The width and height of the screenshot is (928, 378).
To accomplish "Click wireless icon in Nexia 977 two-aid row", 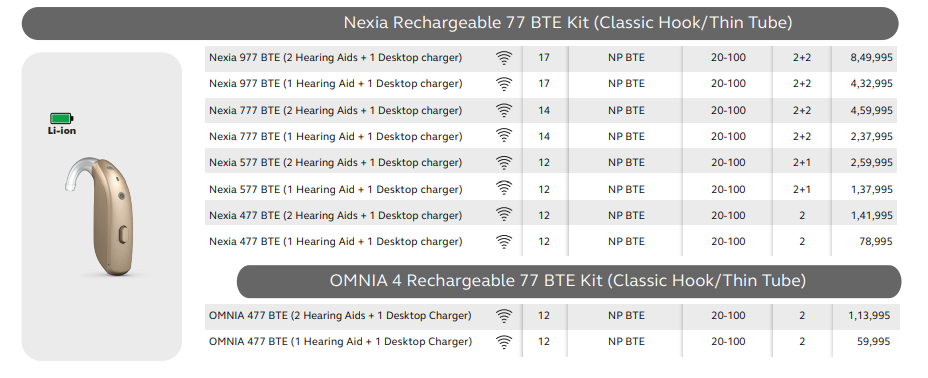I will point(504,58).
